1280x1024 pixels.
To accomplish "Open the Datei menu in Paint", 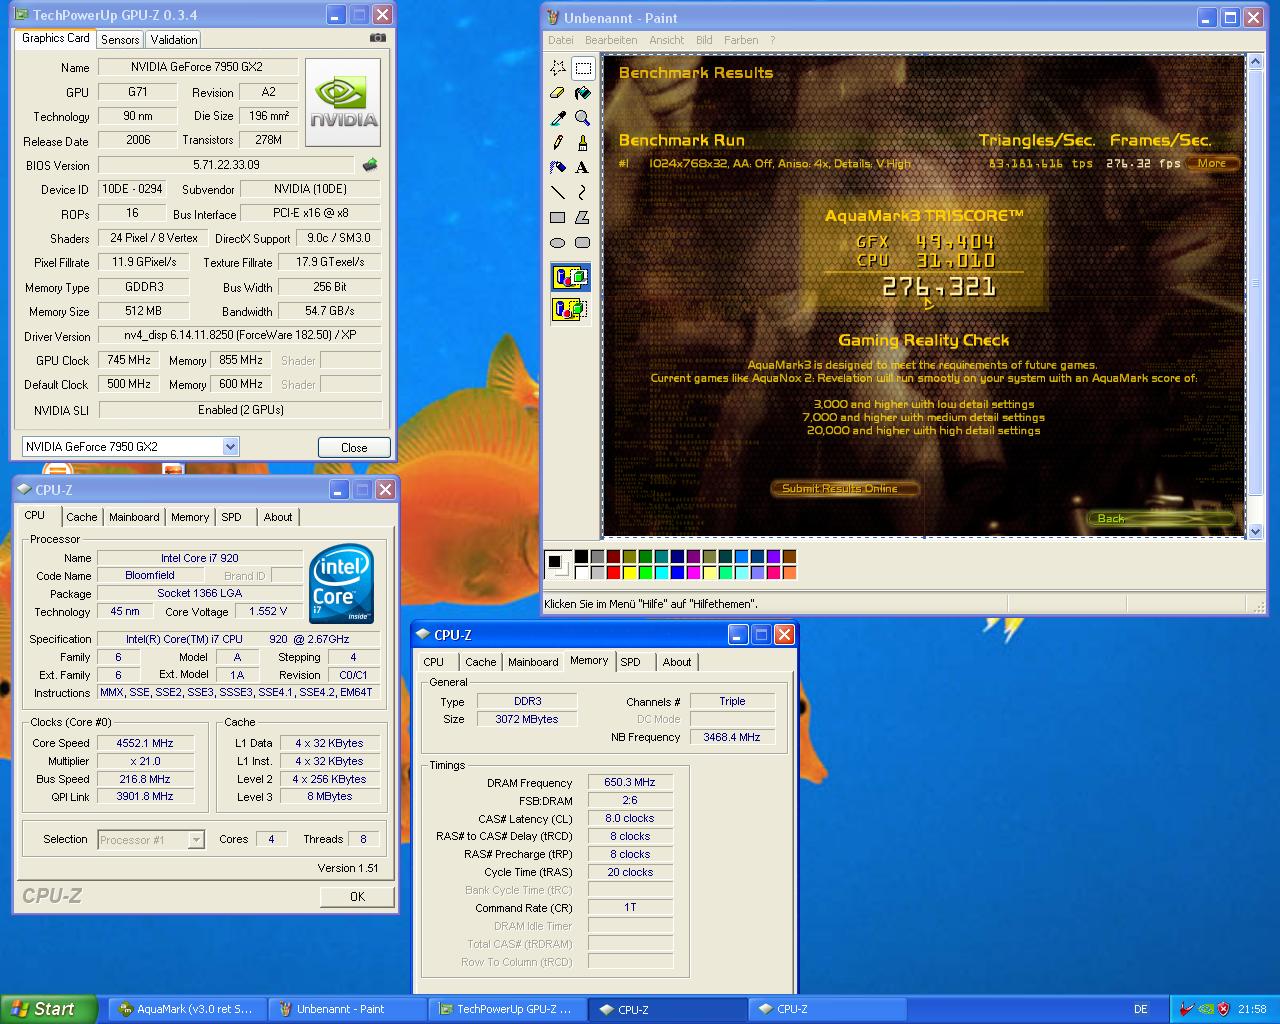I will click(x=561, y=40).
